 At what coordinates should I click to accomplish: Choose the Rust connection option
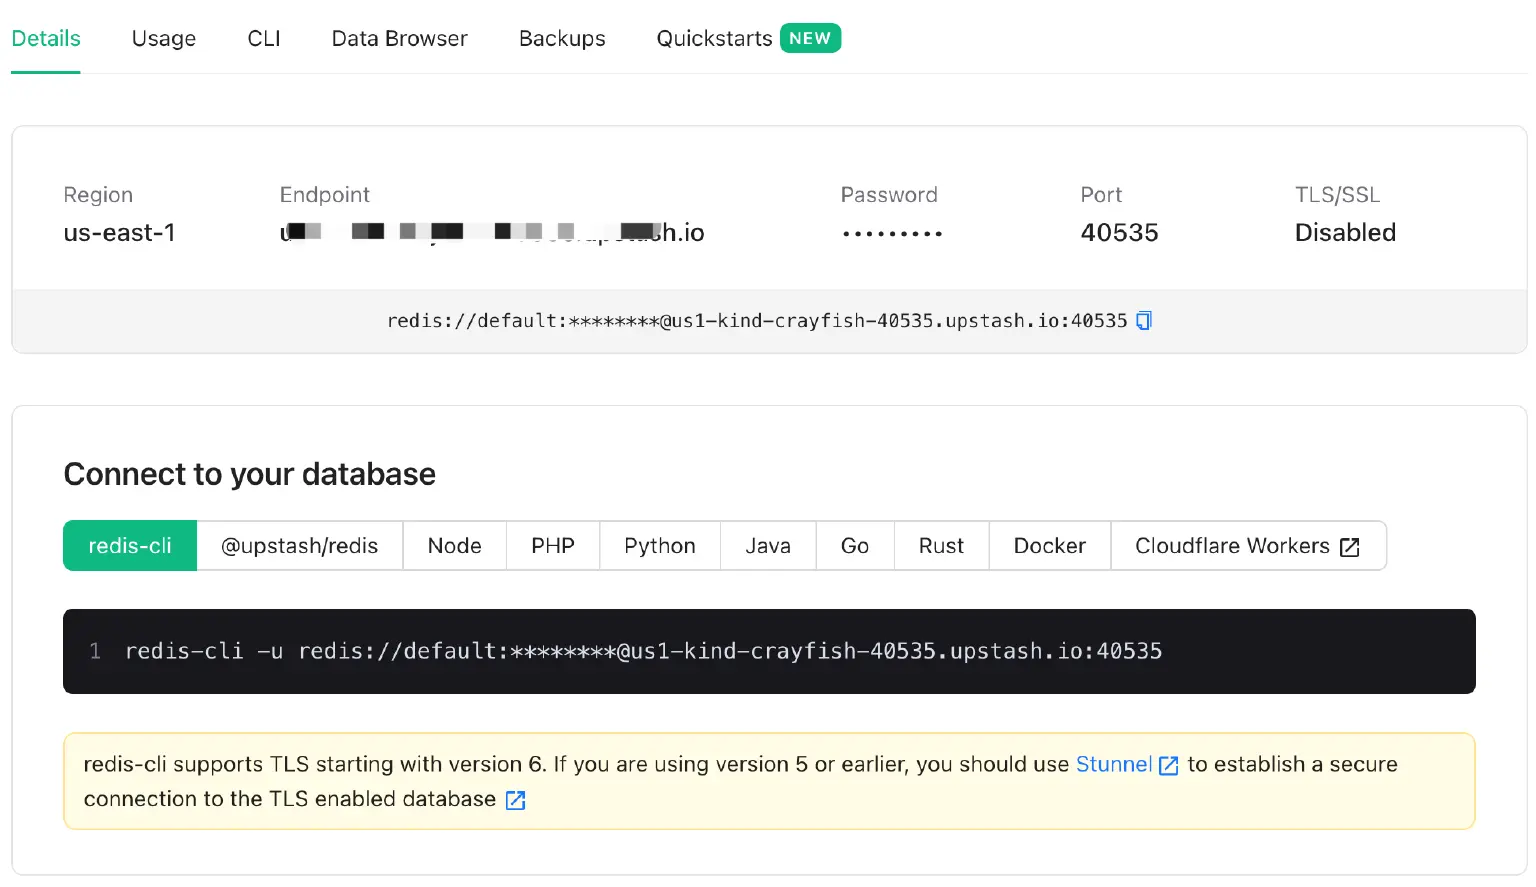coord(941,546)
